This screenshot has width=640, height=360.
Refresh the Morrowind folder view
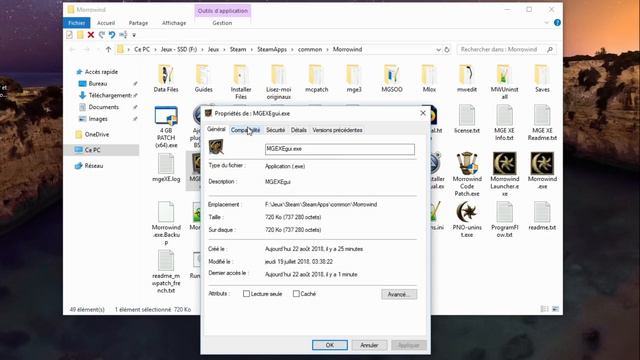447,49
